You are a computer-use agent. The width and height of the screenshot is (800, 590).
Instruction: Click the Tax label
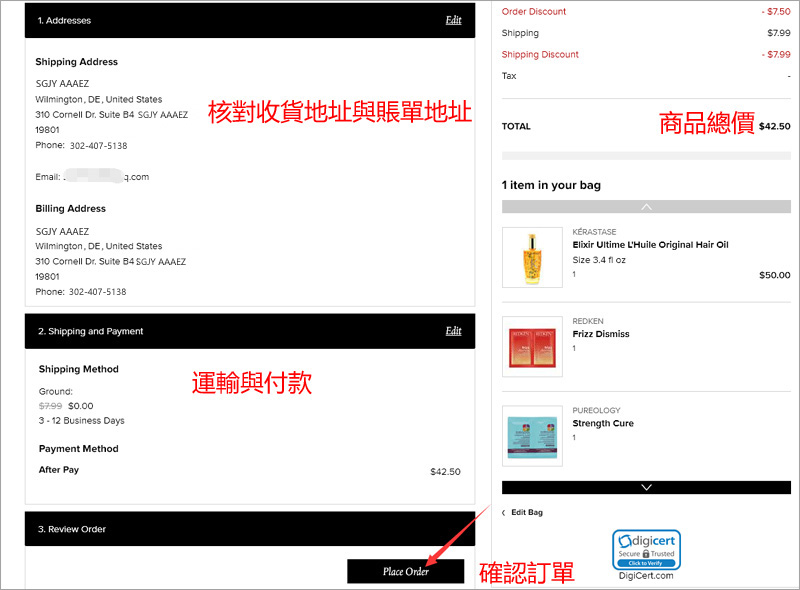point(509,76)
